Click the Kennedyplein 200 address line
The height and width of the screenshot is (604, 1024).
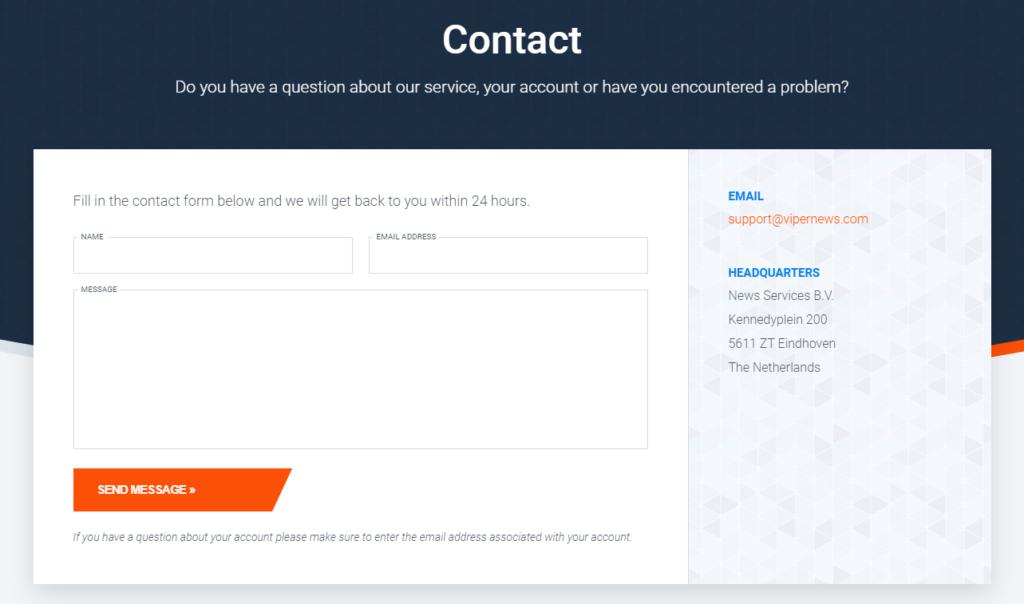pyautogui.click(x=778, y=319)
